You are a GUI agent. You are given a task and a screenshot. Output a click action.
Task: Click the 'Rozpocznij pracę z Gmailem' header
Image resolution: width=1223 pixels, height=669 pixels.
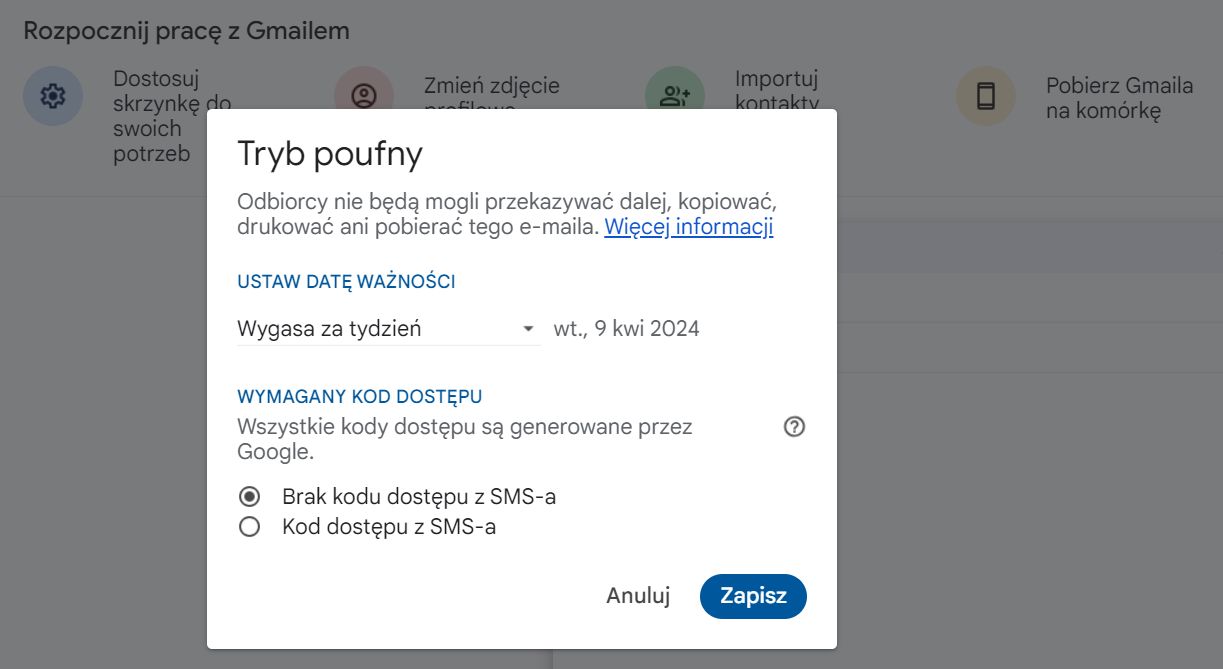(x=186, y=31)
